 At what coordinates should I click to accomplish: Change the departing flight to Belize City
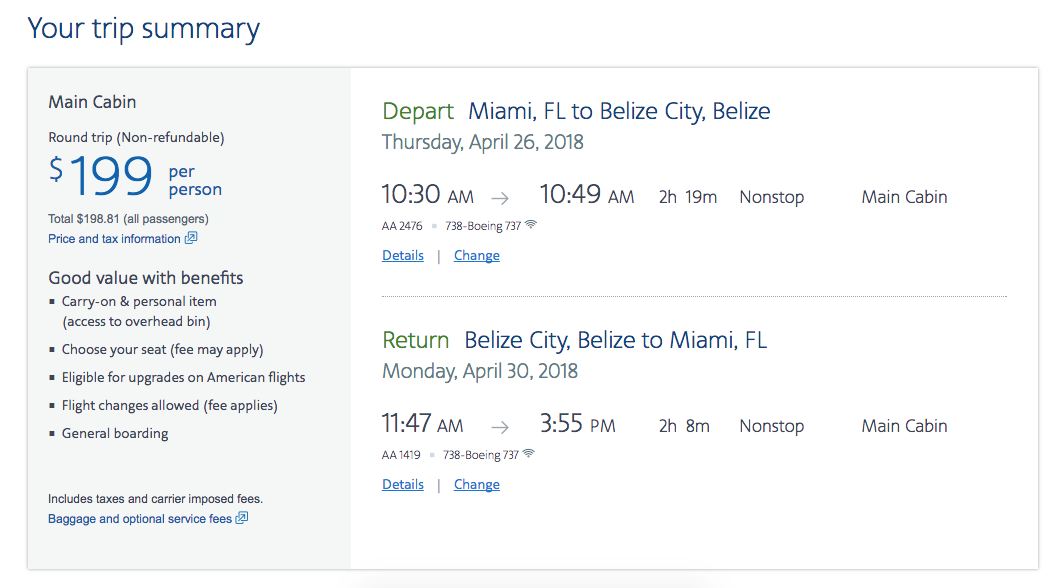(x=476, y=255)
